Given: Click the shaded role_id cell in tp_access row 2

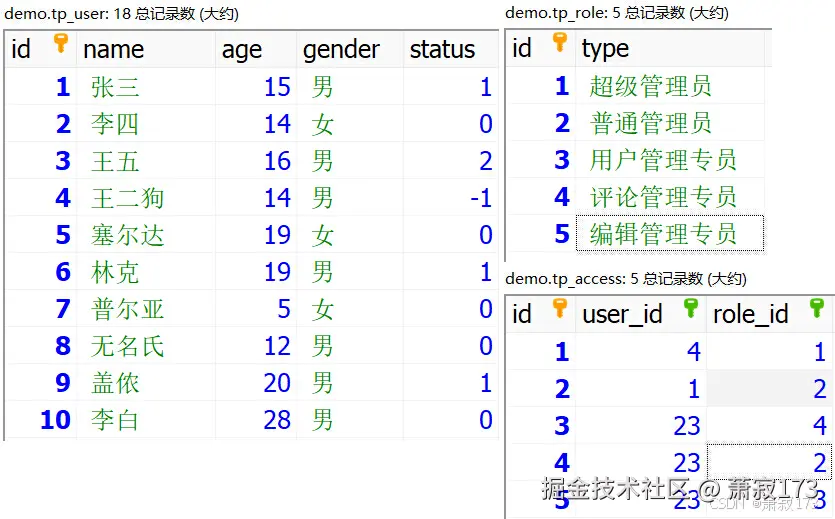Looking at the screenshot, I should (770, 389).
